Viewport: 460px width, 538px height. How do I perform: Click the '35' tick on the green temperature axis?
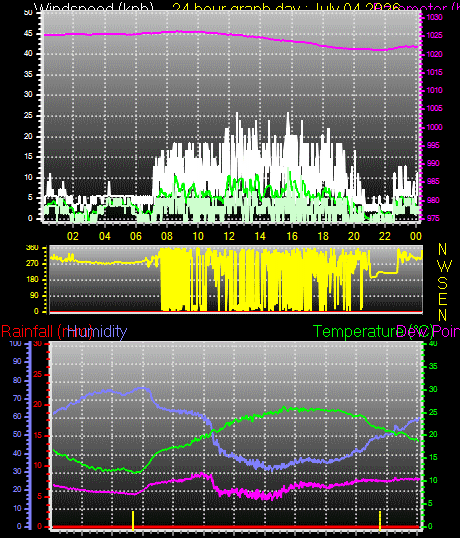click(x=433, y=366)
